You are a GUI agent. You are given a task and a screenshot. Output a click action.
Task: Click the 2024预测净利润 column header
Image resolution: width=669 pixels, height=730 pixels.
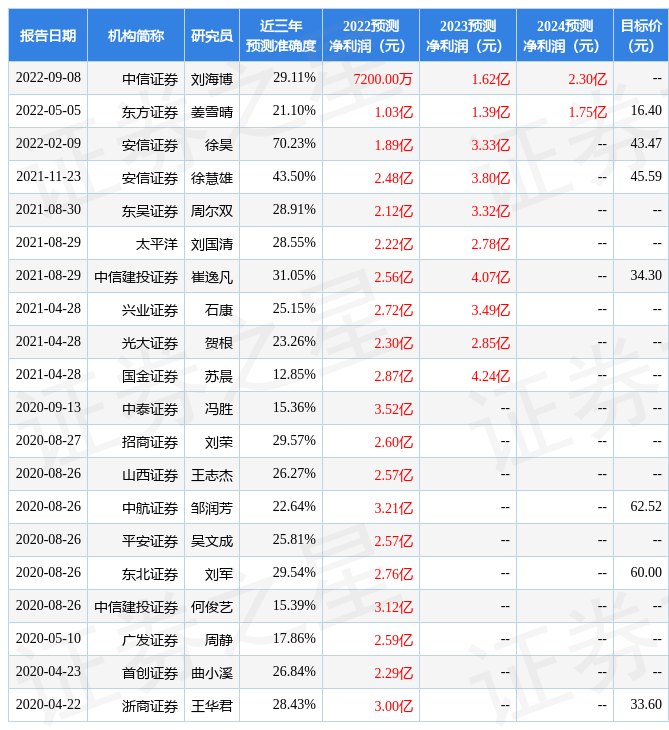pyautogui.click(x=564, y=35)
